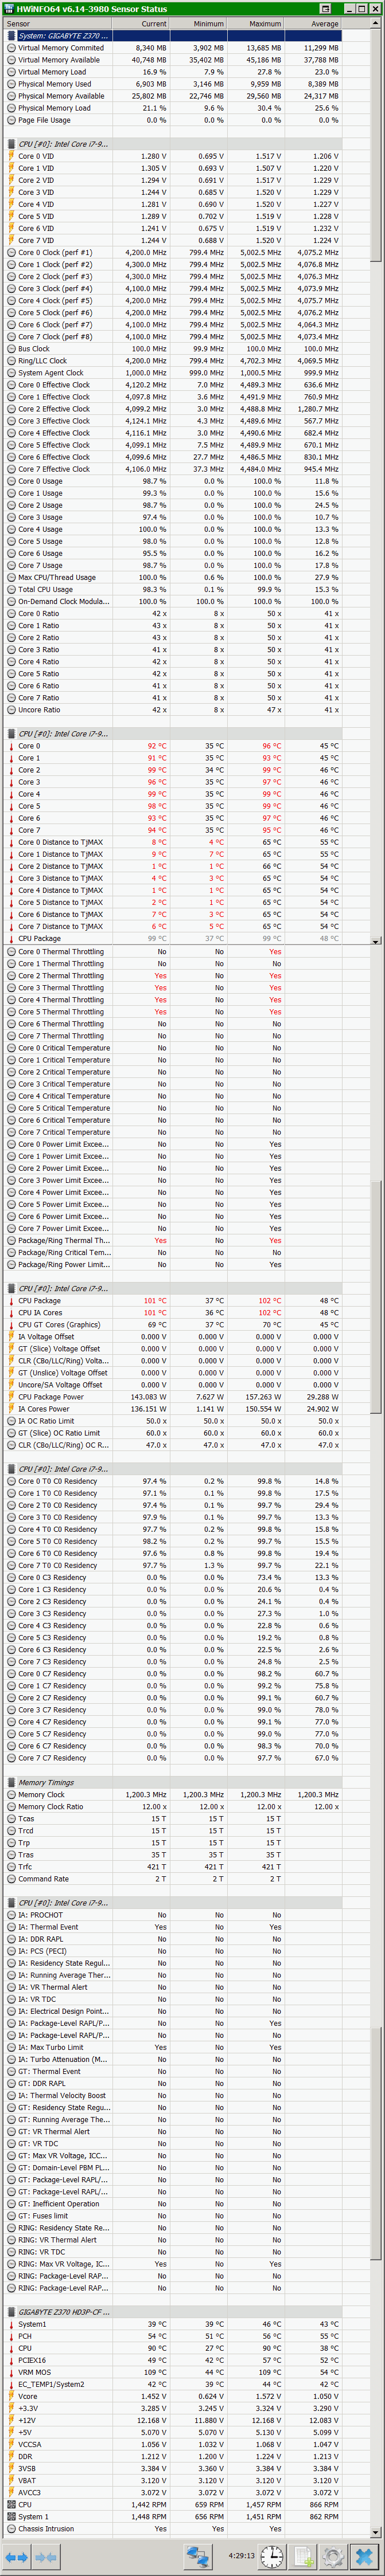Open the network remote monitoring icon

coord(198,2557)
